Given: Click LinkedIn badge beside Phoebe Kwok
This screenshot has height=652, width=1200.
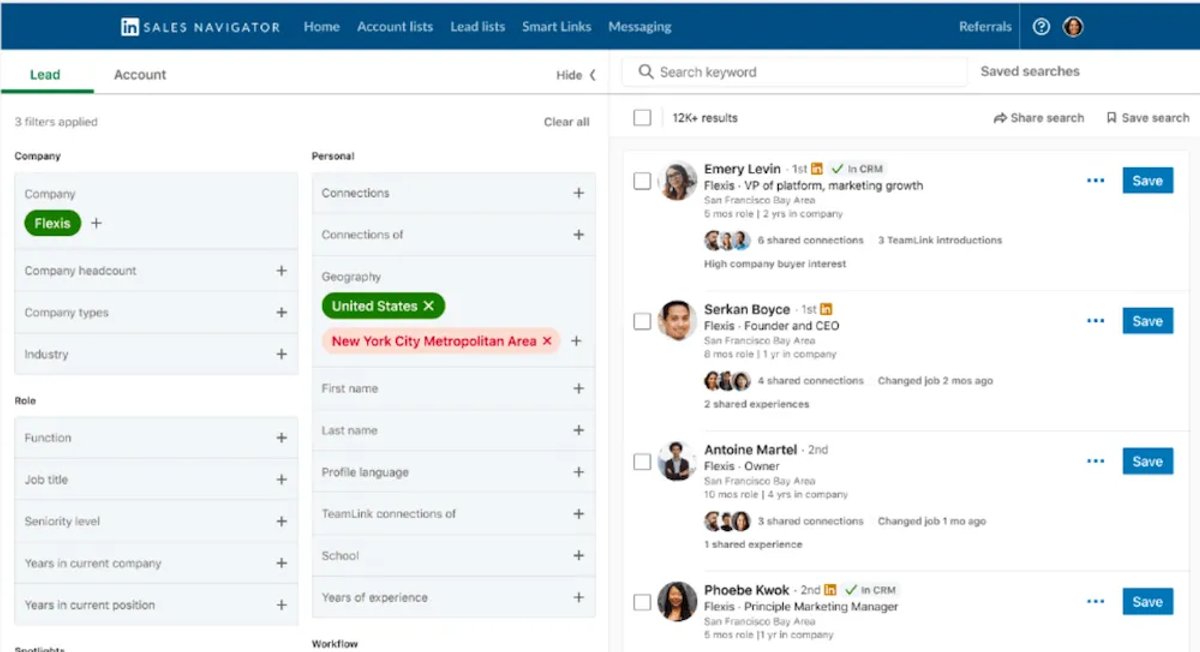Looking at the screenshot, I should coord(831,590).
